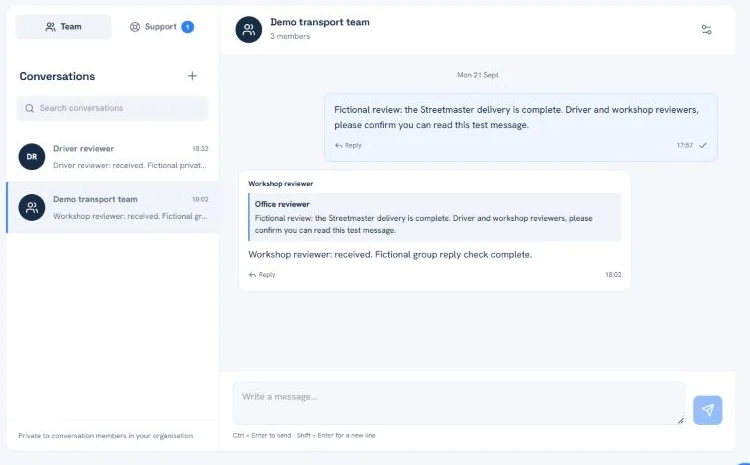750x465 pixels.
Task: Click the 17:57 time on the sent message
Action: click(x=684, y=145)
